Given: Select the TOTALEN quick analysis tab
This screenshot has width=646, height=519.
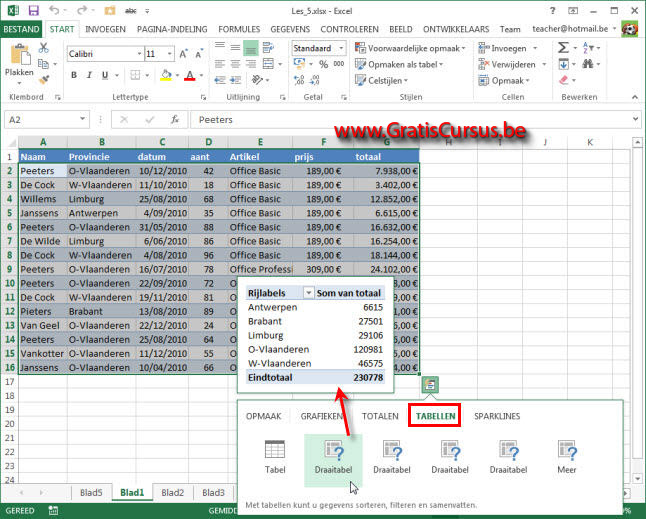Looking at the screenshot, I should click(380, 416).
